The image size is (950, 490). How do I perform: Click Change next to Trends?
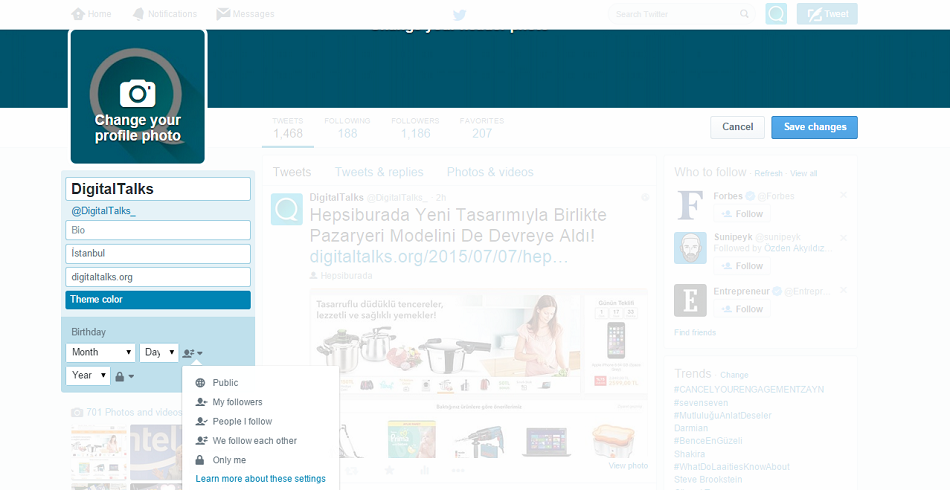point(734,375)
